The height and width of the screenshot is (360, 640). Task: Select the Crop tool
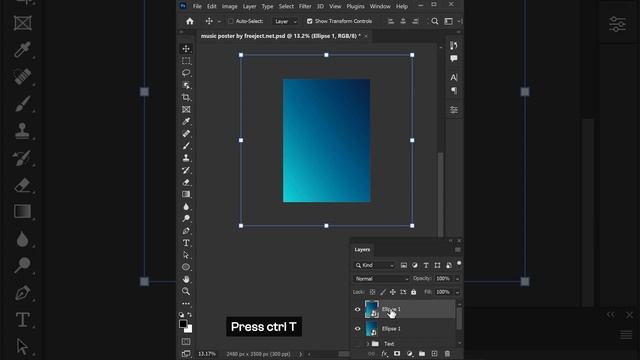[186, 97]
